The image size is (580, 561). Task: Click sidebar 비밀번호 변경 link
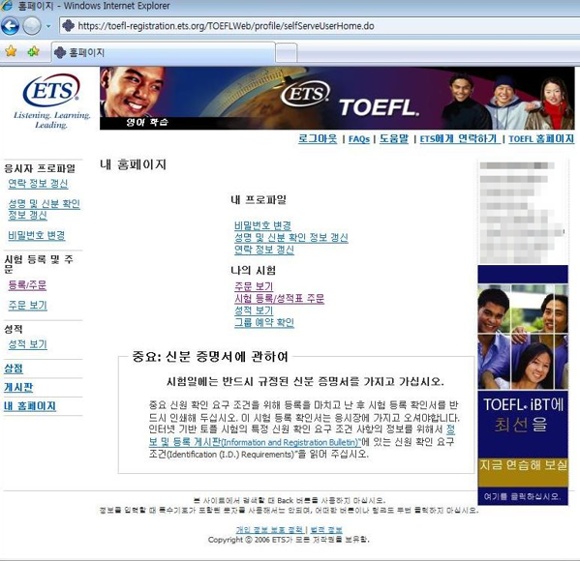coord(37,235)
